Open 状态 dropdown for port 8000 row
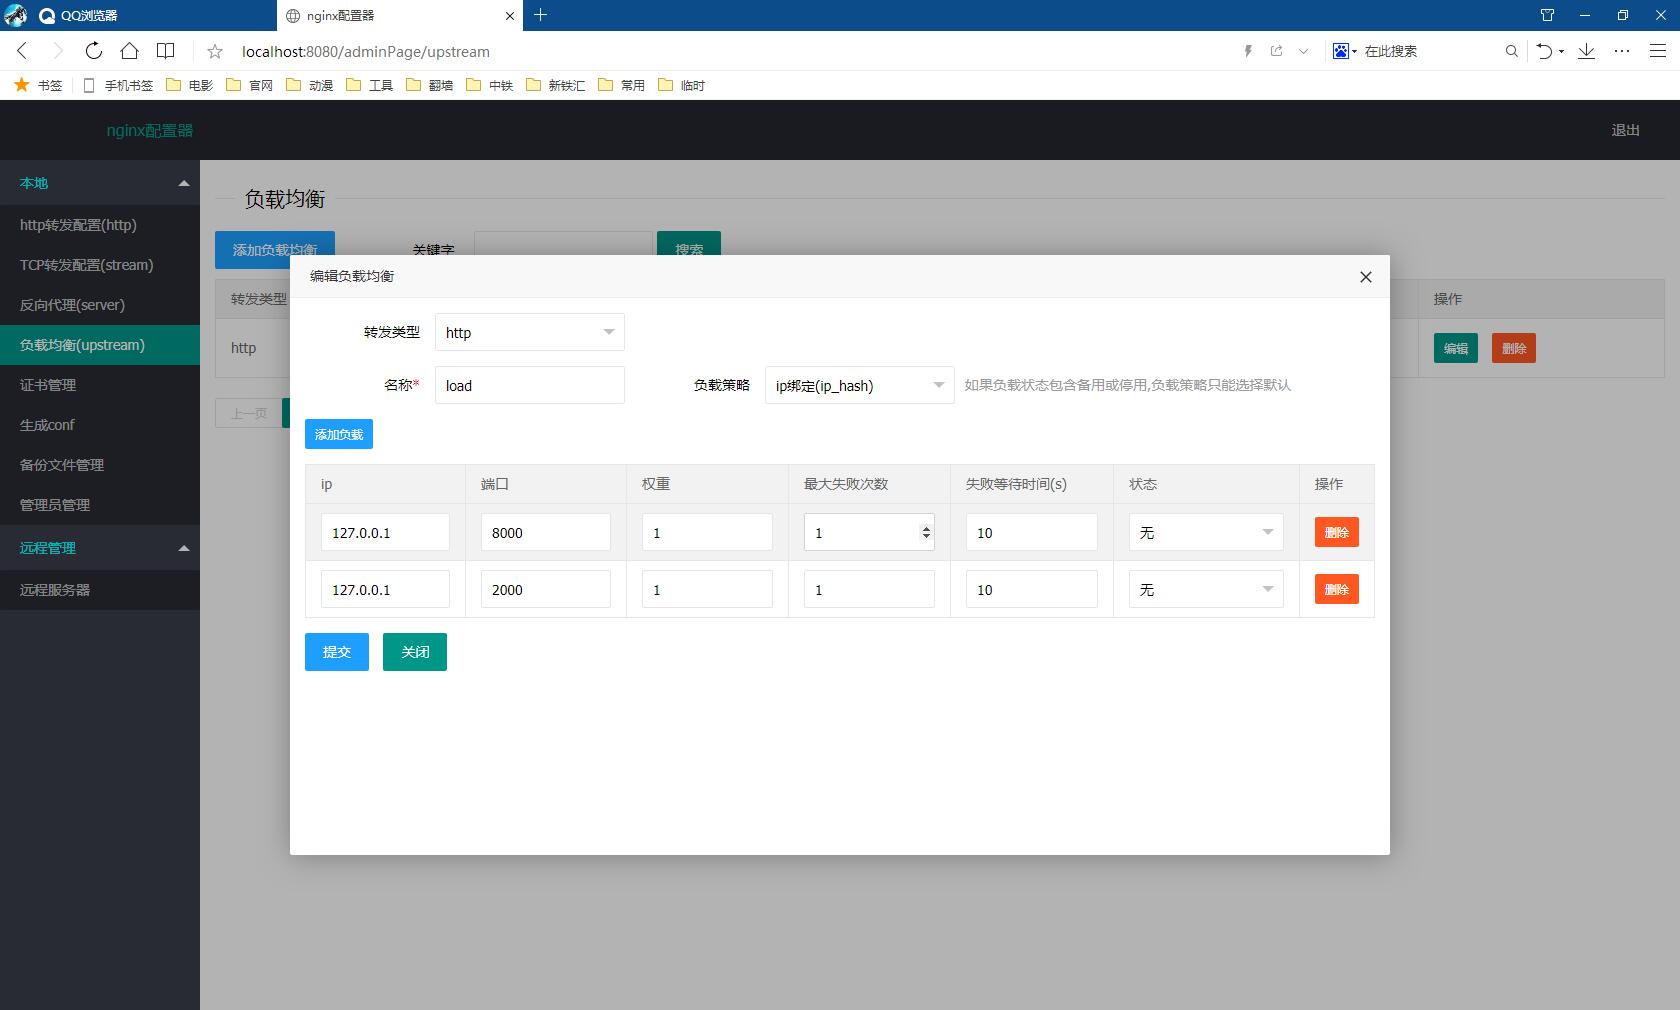The height and width of the screenshot is (1010, 1680). pos(1206,532)
